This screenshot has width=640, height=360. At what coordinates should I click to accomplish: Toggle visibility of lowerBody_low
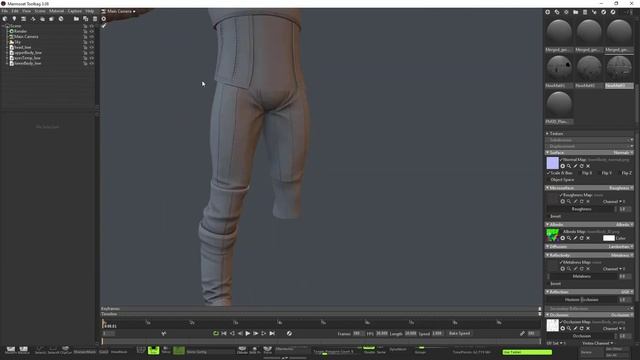point(92,63)
